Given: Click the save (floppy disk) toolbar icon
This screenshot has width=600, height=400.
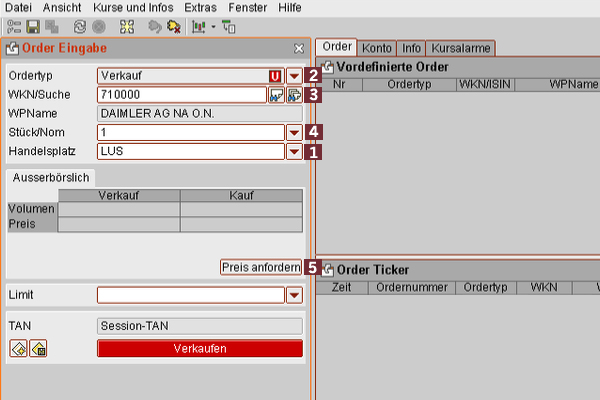Looking at the screenshot, I should [34, 26].
